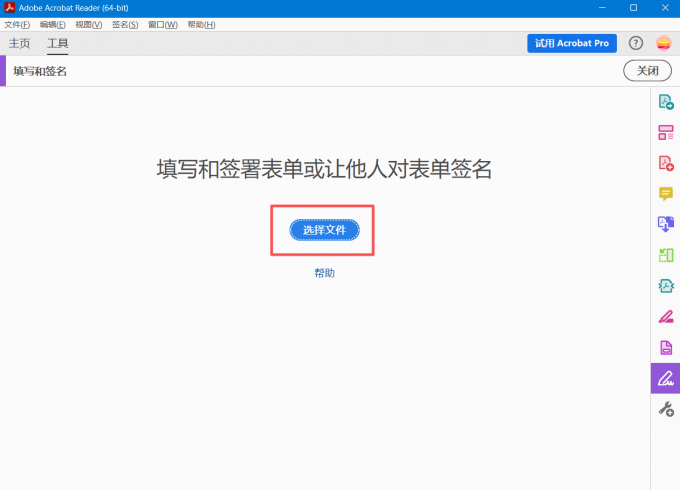Click the 关闭 button to exit tool
This screenshot has height=490, width=680.
647,71
